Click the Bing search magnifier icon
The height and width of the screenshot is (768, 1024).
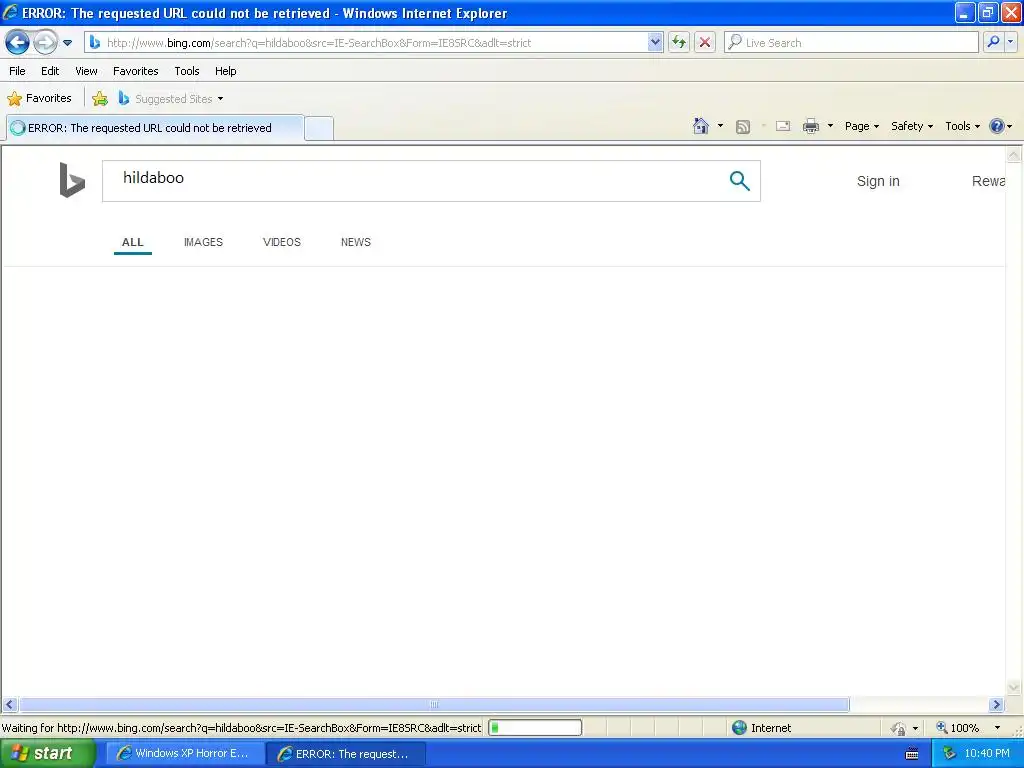[x=739, y=180]
